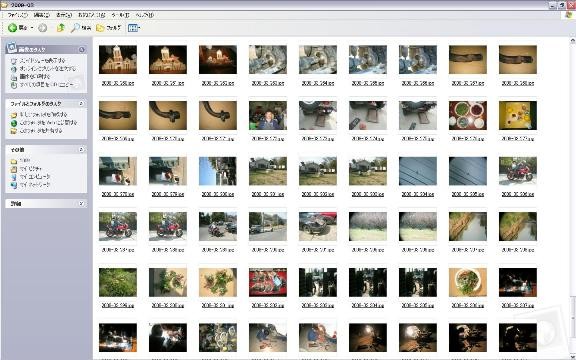
Task: Open the ファイル (File) menu
Action: [18, 15]
